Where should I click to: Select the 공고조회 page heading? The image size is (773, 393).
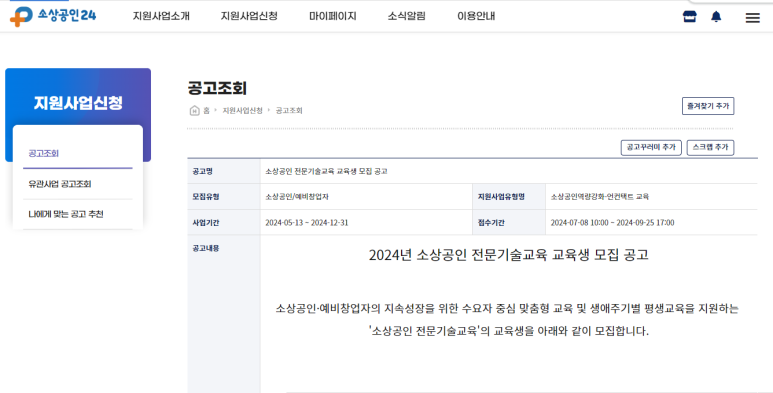point(217,88)
